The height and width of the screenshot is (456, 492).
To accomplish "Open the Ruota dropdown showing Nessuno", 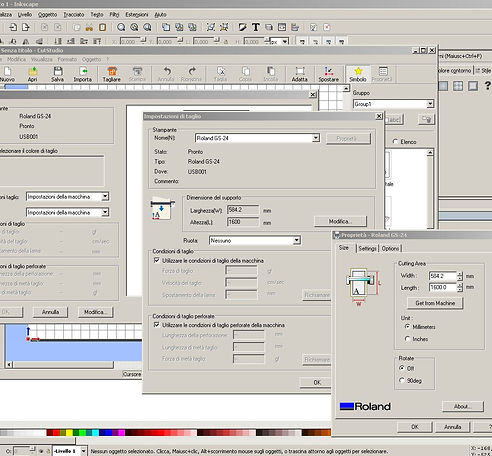I will click(x=255, y=240).
